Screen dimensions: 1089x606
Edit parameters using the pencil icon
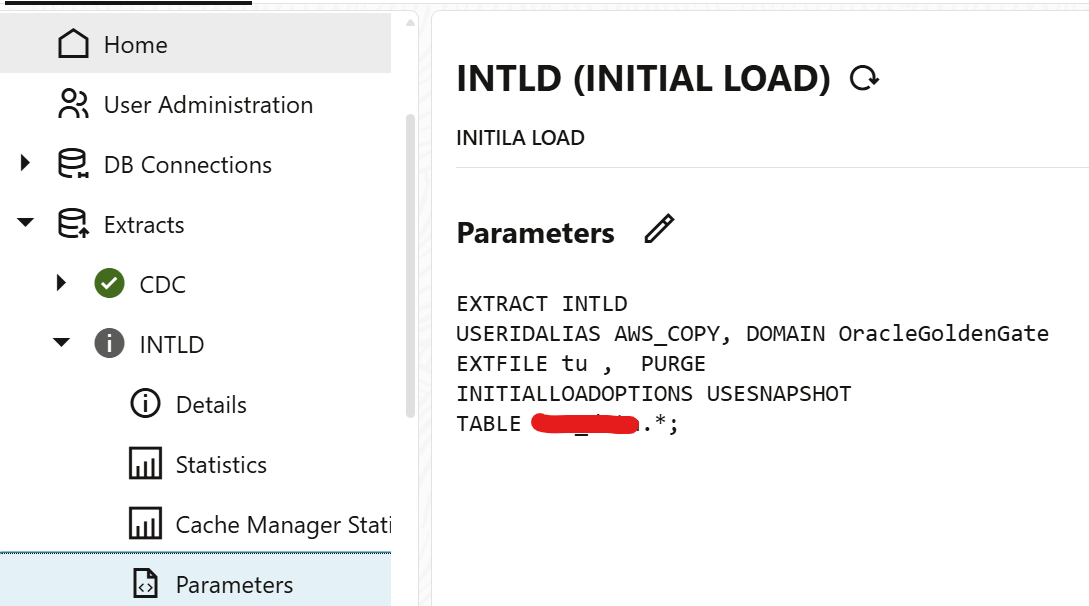659,229
